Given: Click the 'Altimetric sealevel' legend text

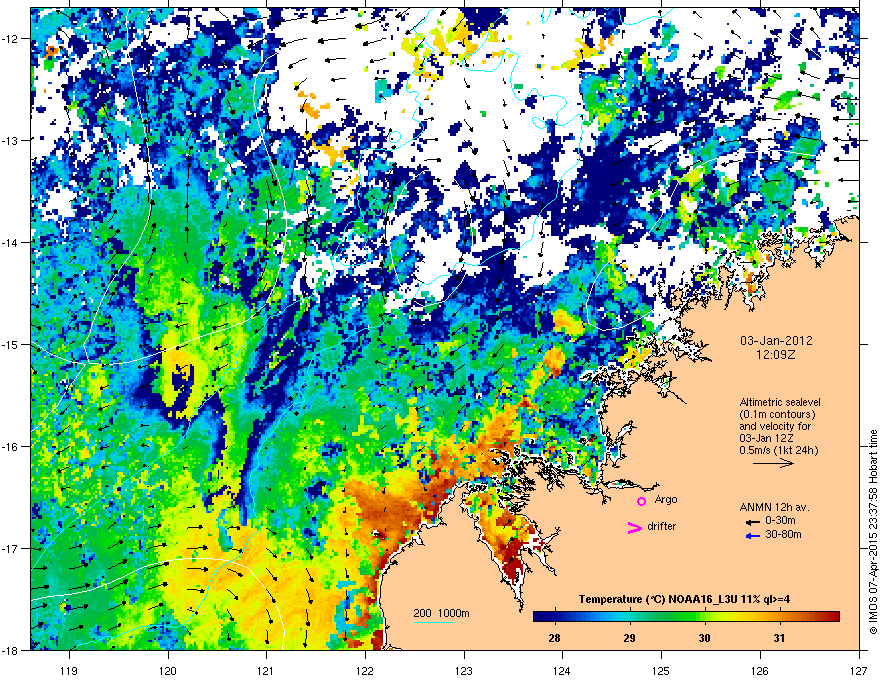Looking at the screenshot, I should pos(780,402).
